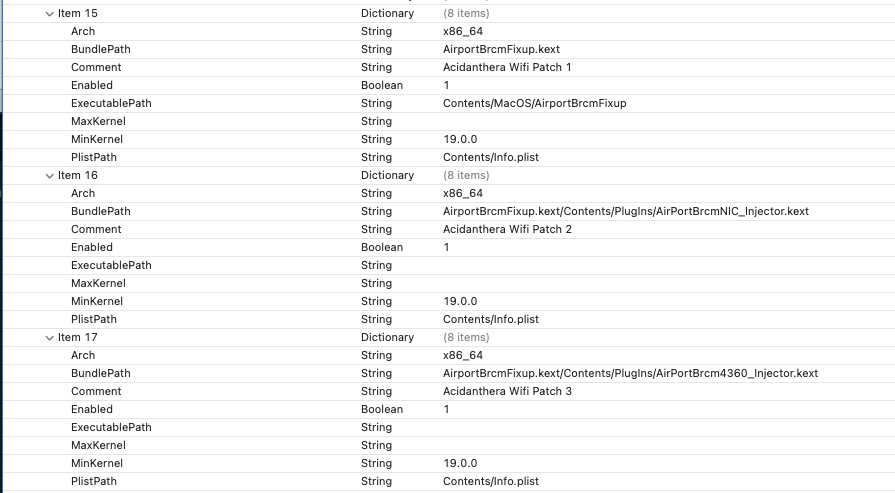Click the "Acidanthera Wifi Patch 2" comment value

click(507, 230)
